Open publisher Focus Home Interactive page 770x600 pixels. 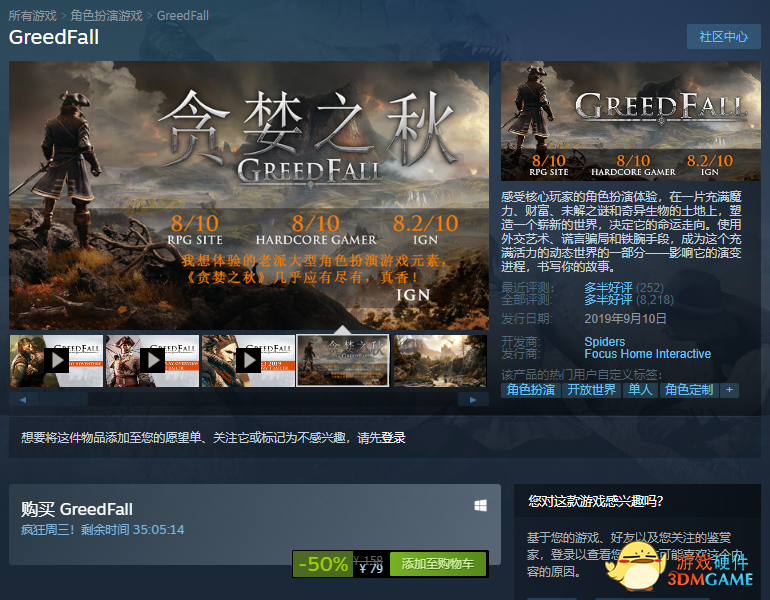point(647,354)
